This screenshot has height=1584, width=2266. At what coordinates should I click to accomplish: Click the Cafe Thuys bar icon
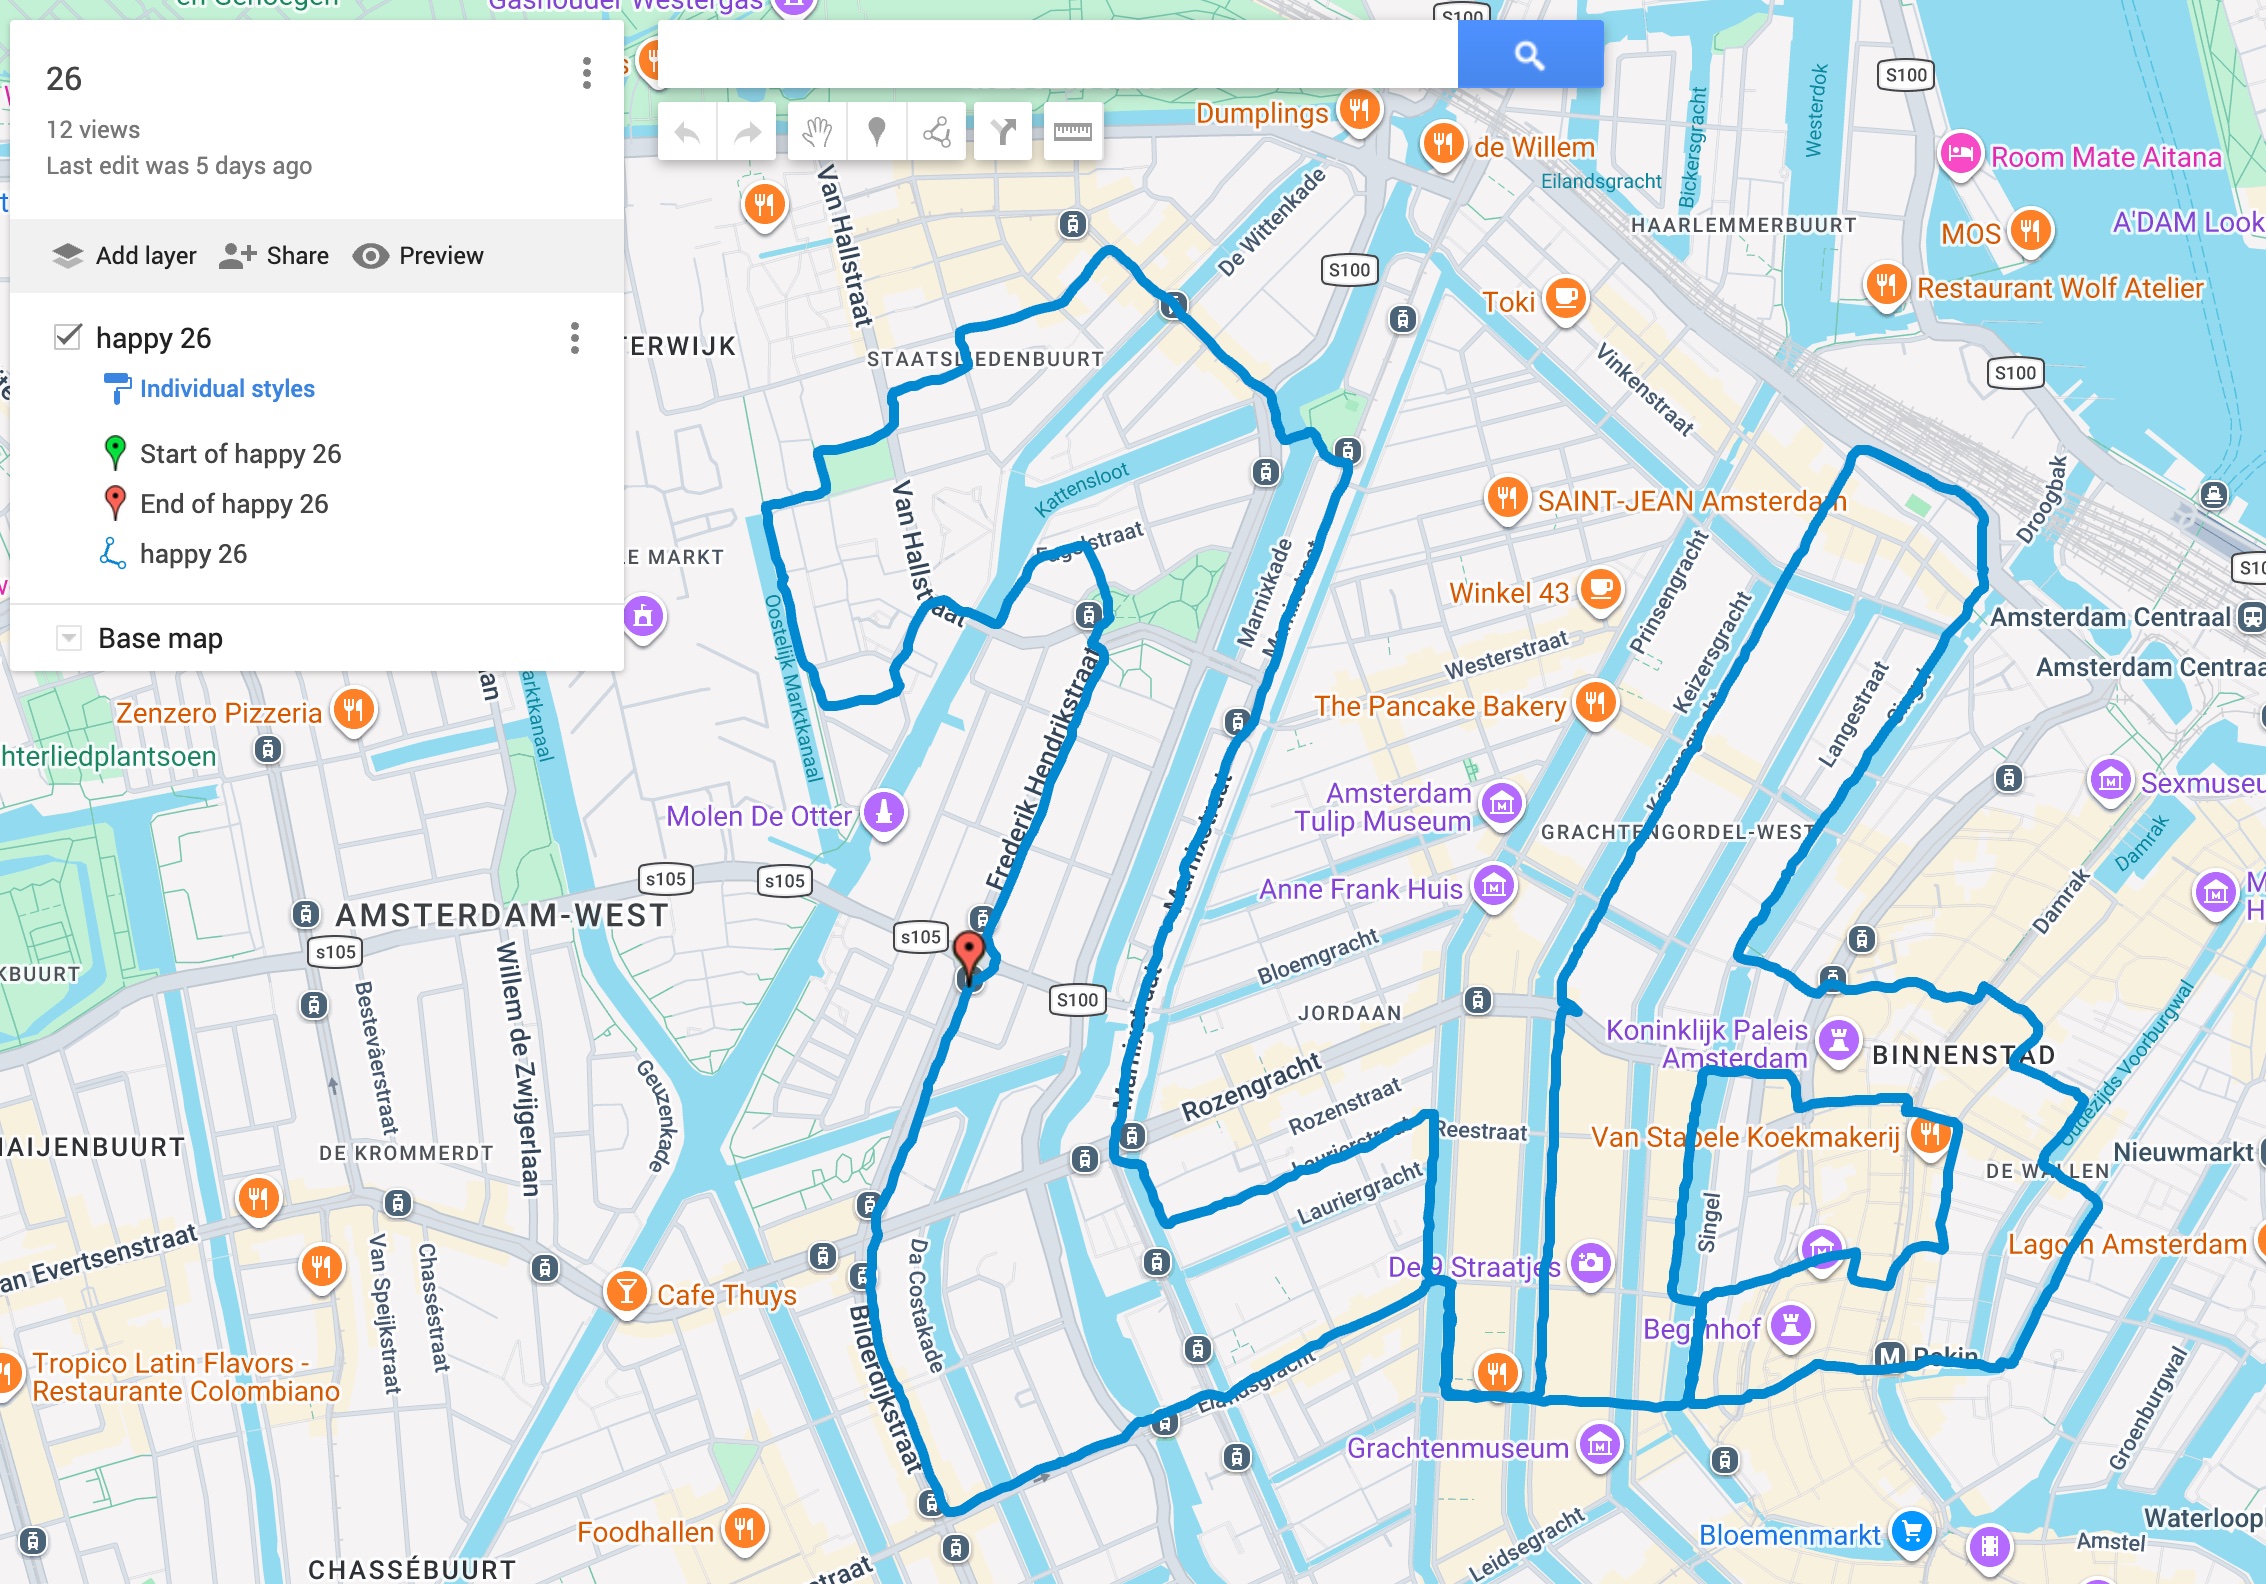(x=627, y=1292)
